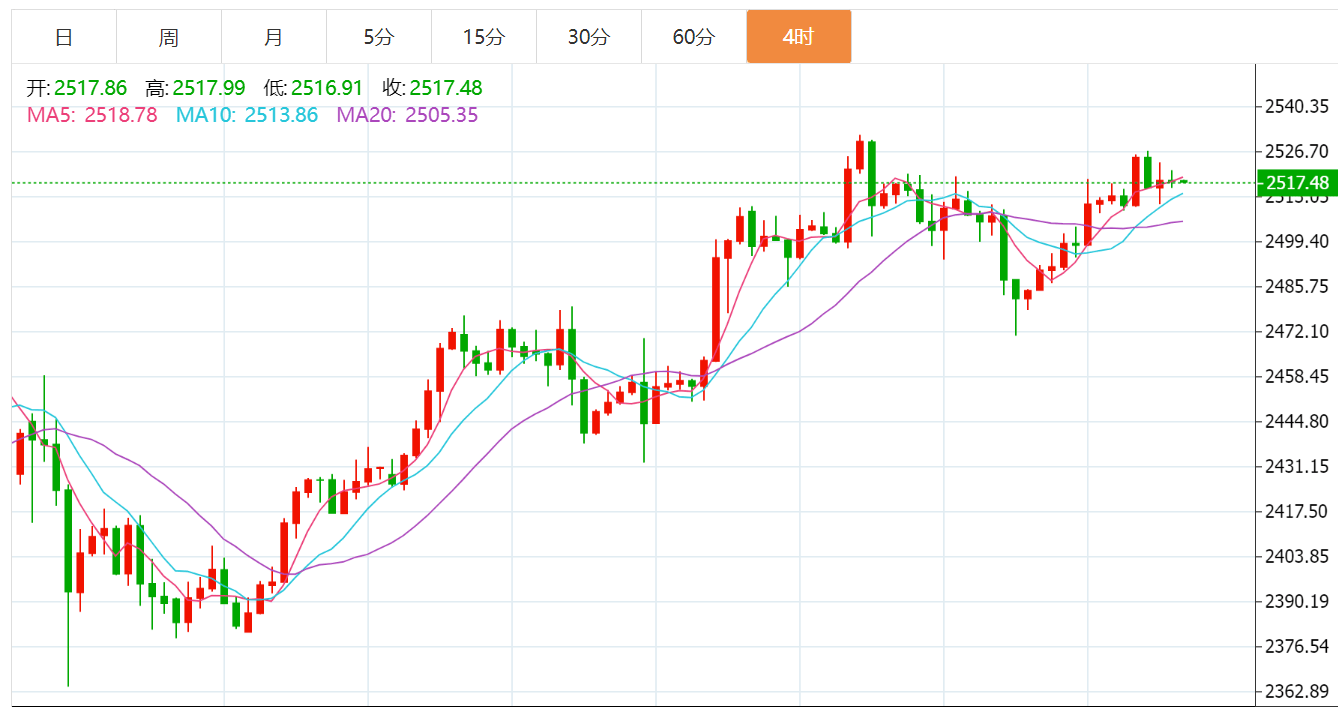Viewport: 1338px width, 707px height.
Task: Select the 2403.85 price axis label
Action: (x=1296, y=556)
